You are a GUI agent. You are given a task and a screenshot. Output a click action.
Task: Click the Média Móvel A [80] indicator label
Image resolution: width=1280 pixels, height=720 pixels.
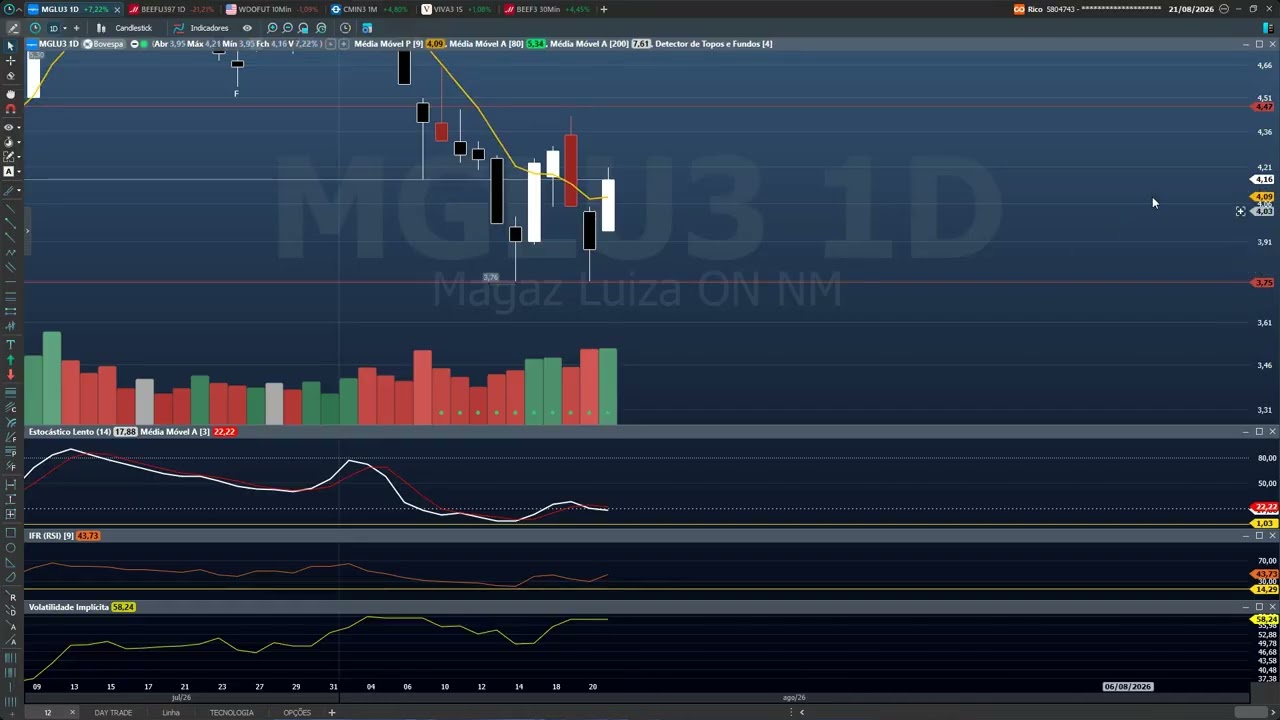(486, 44)
